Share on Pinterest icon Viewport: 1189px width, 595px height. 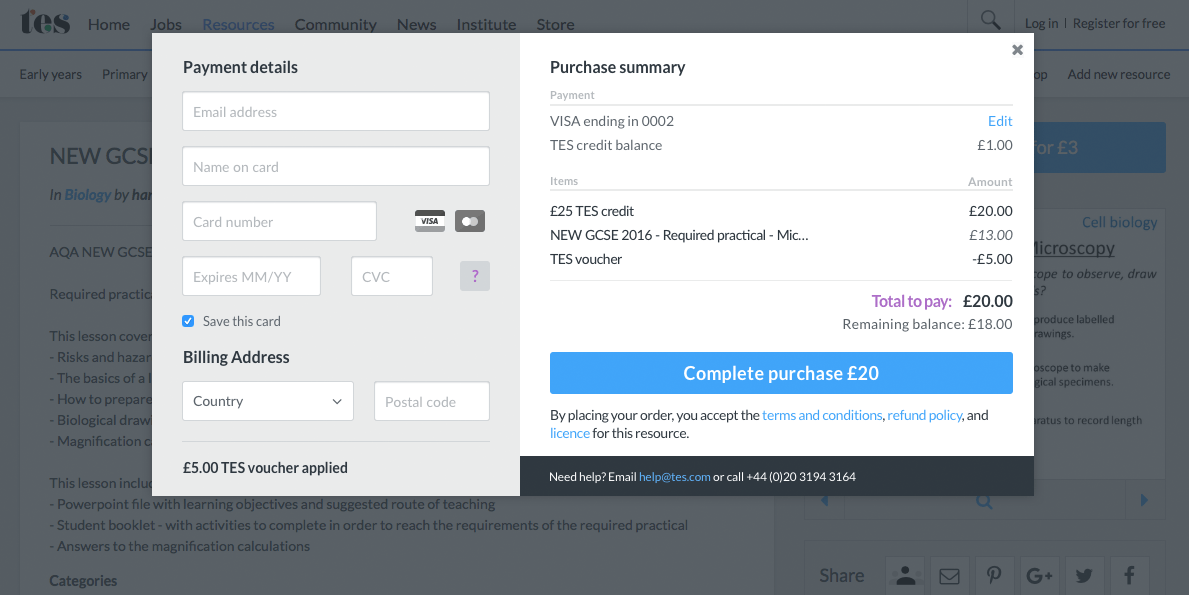tap(994, 576)
